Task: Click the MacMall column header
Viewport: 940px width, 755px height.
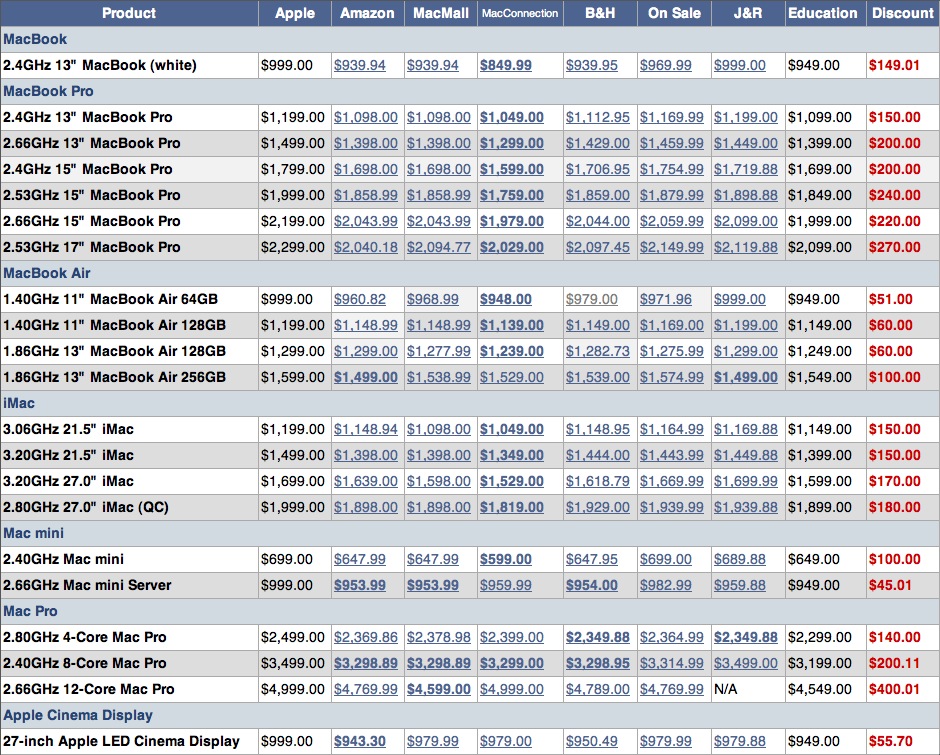Action: pyautogui.click(x=441, y=13)
